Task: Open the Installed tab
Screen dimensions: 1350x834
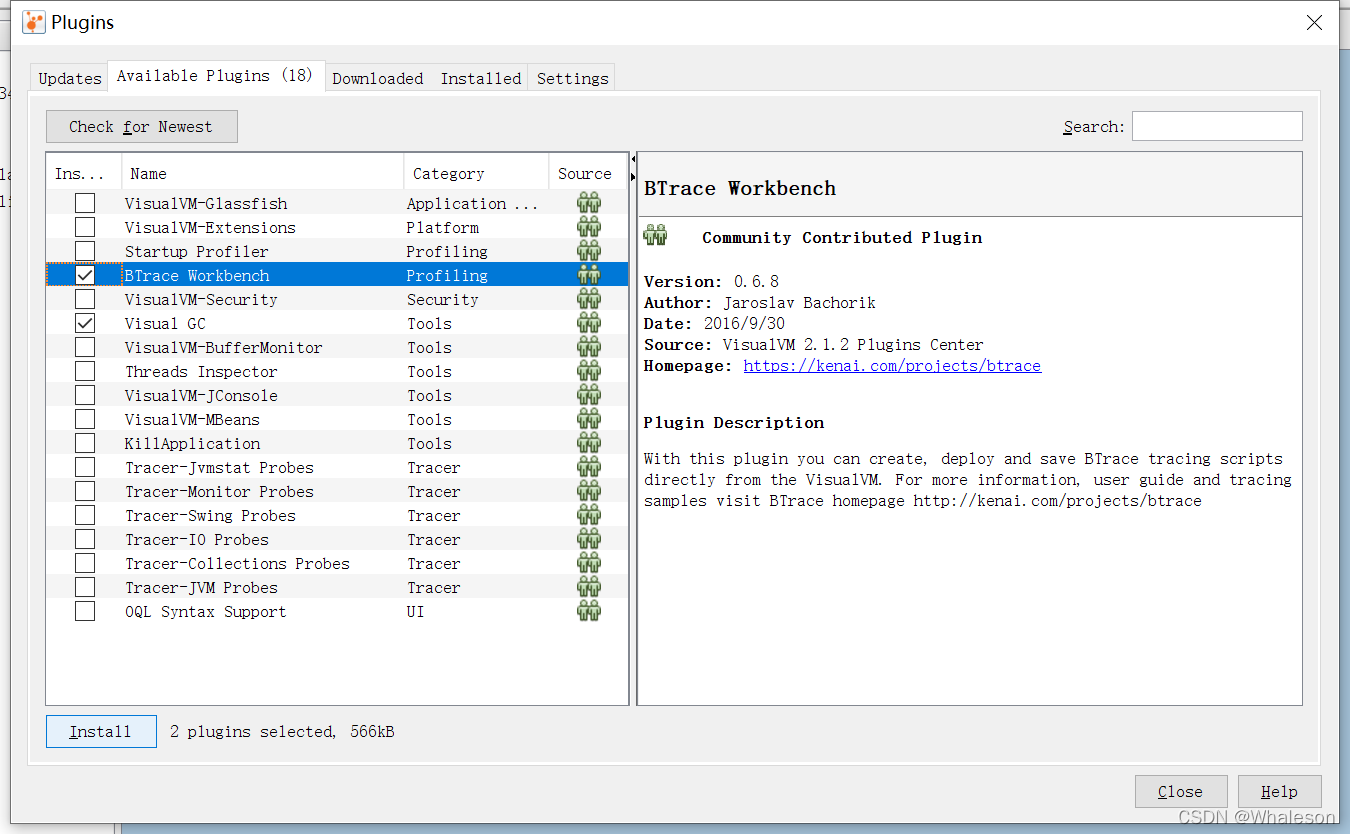Action: (481, 78)
